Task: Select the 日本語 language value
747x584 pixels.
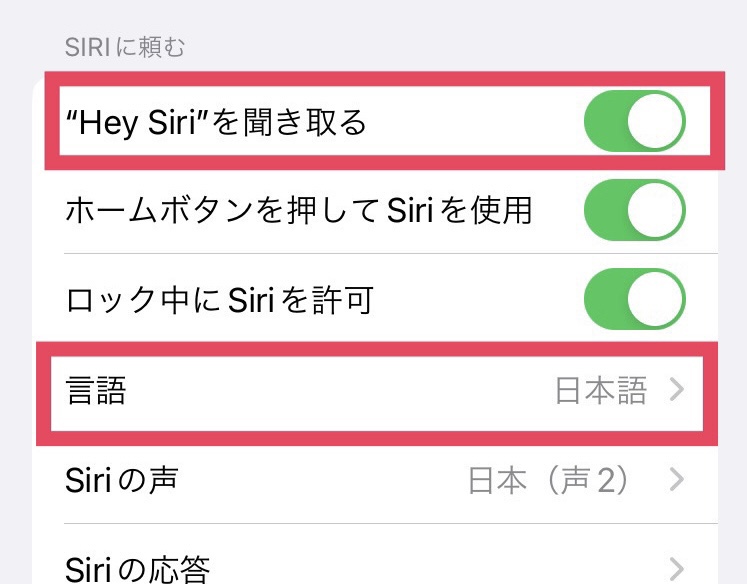Action: 602,391
